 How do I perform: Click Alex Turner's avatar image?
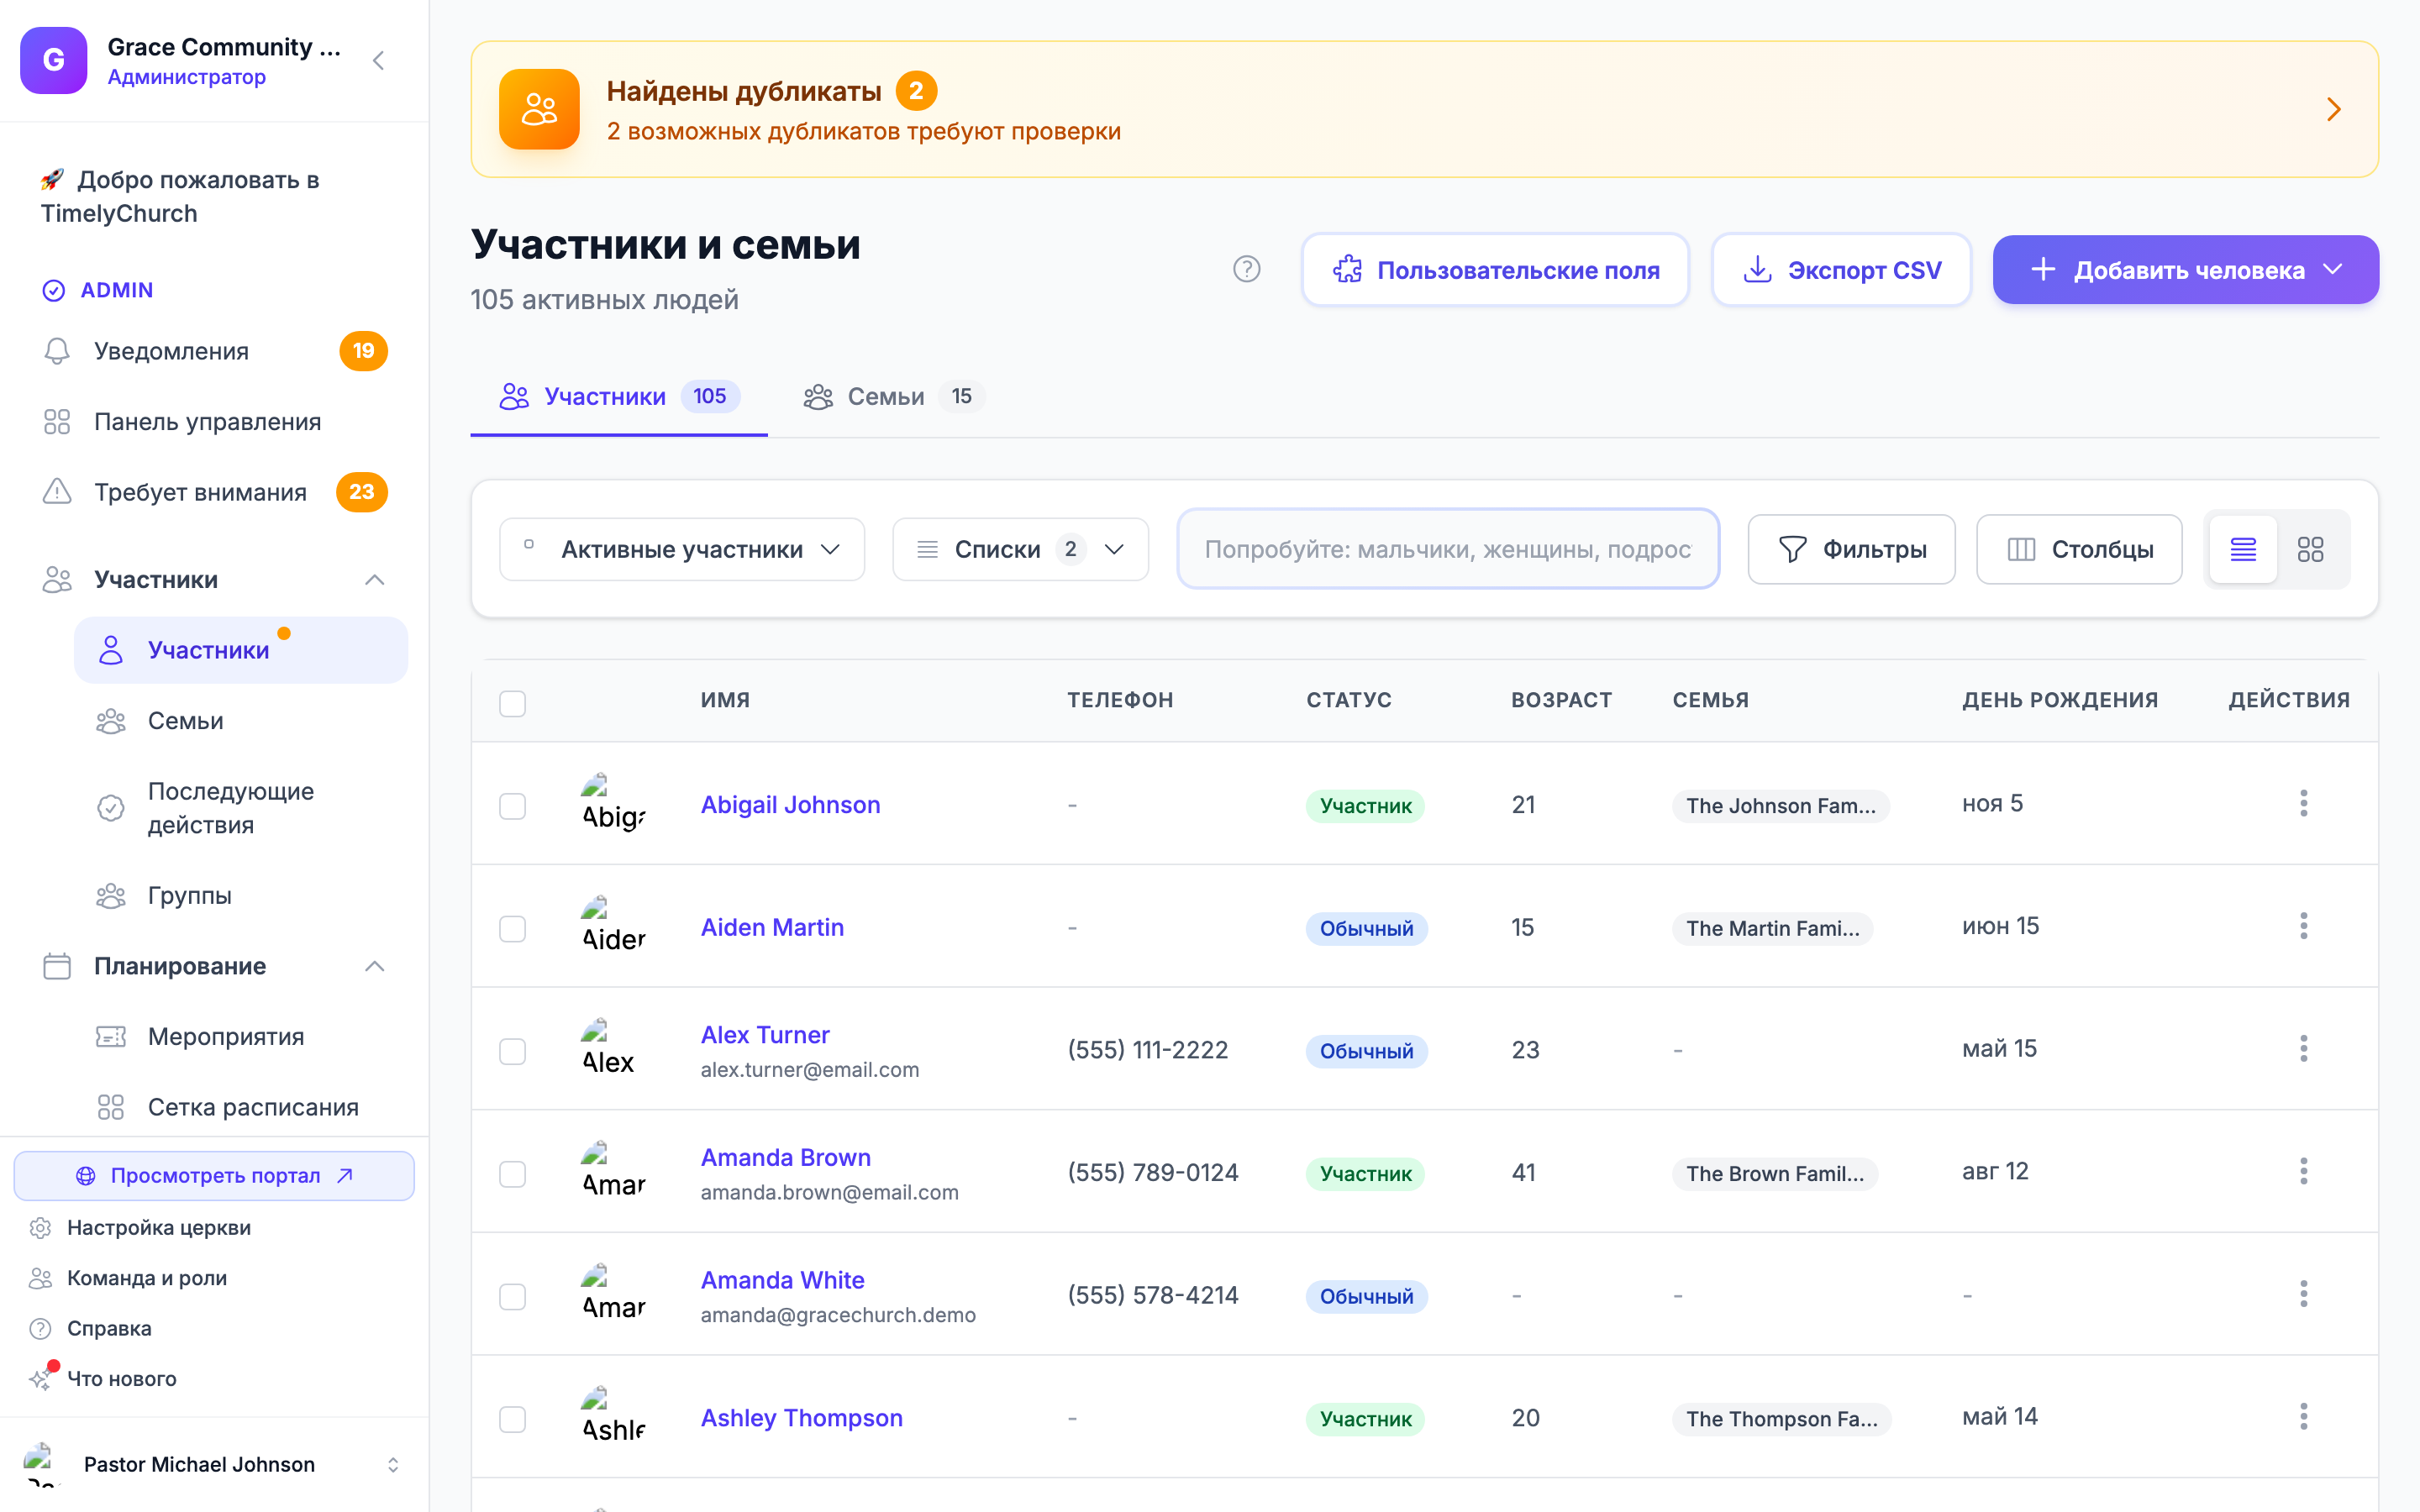[613, 1049]
